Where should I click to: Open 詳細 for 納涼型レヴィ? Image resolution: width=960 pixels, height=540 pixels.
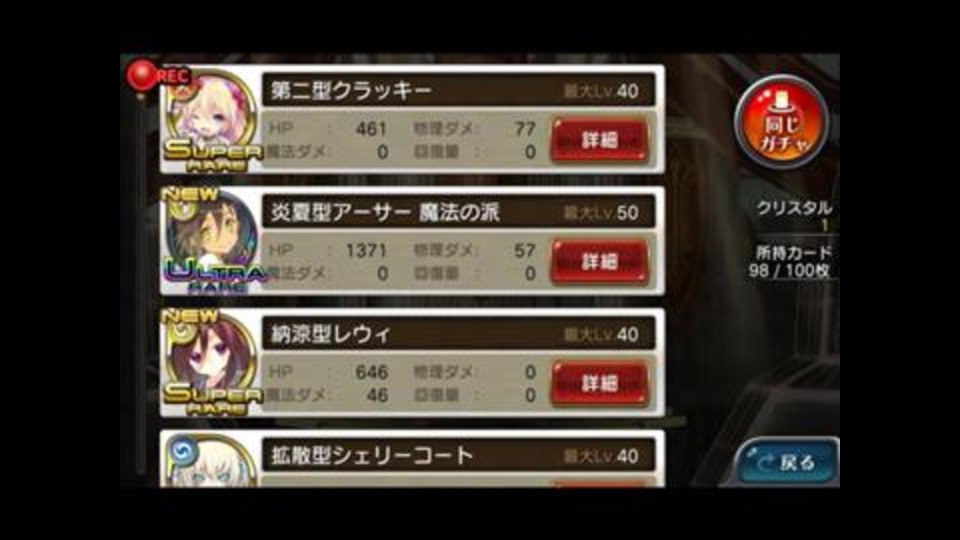click(x=599, y=383)
